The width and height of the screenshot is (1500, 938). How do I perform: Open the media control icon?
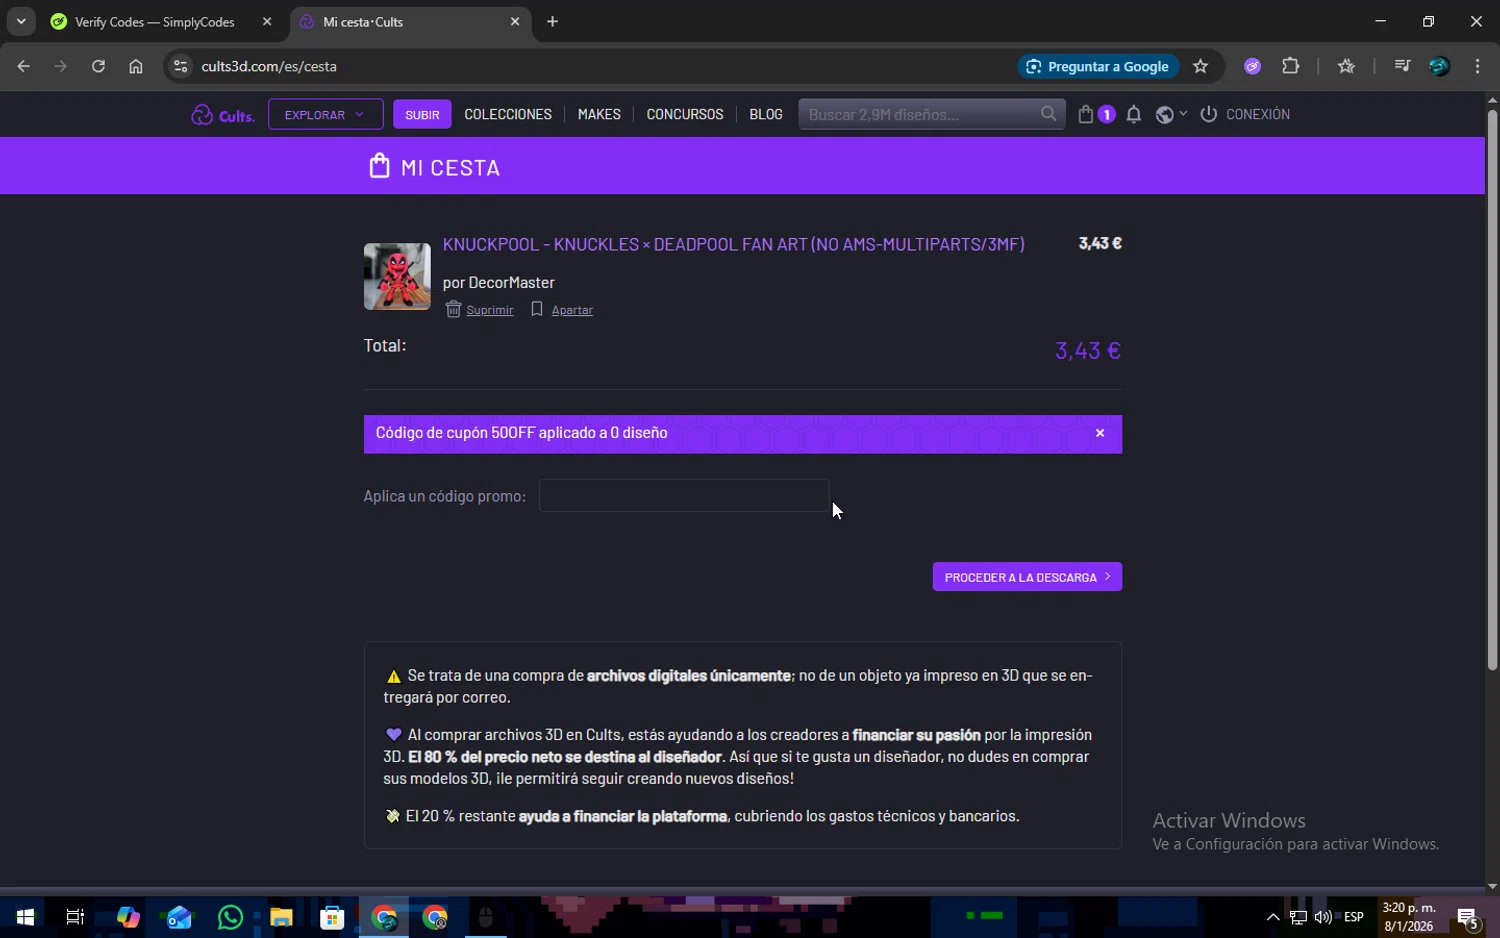(x=1402, y=66)
